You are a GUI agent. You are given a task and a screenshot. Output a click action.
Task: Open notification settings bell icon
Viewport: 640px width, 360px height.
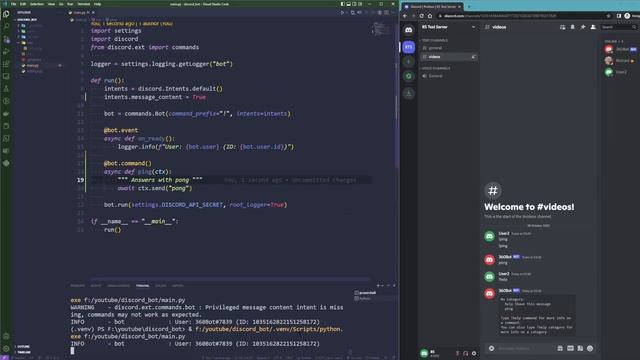[x=573, y=27]
